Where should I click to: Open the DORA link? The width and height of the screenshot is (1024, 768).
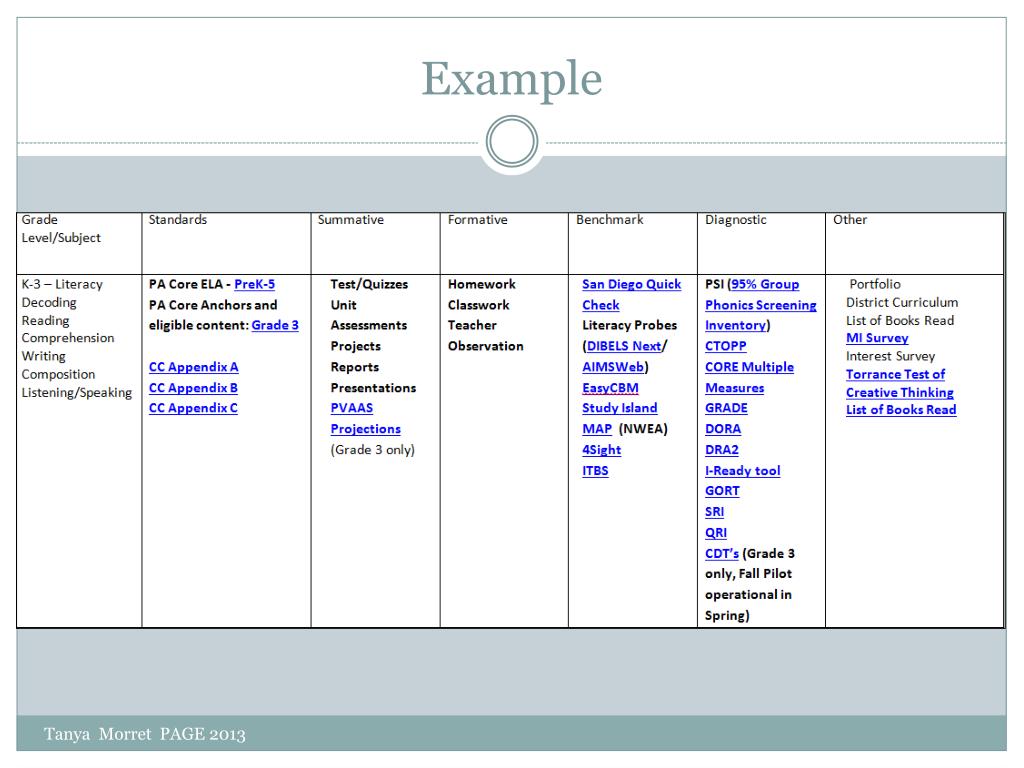pyautogui.click(x=723, y=429)
